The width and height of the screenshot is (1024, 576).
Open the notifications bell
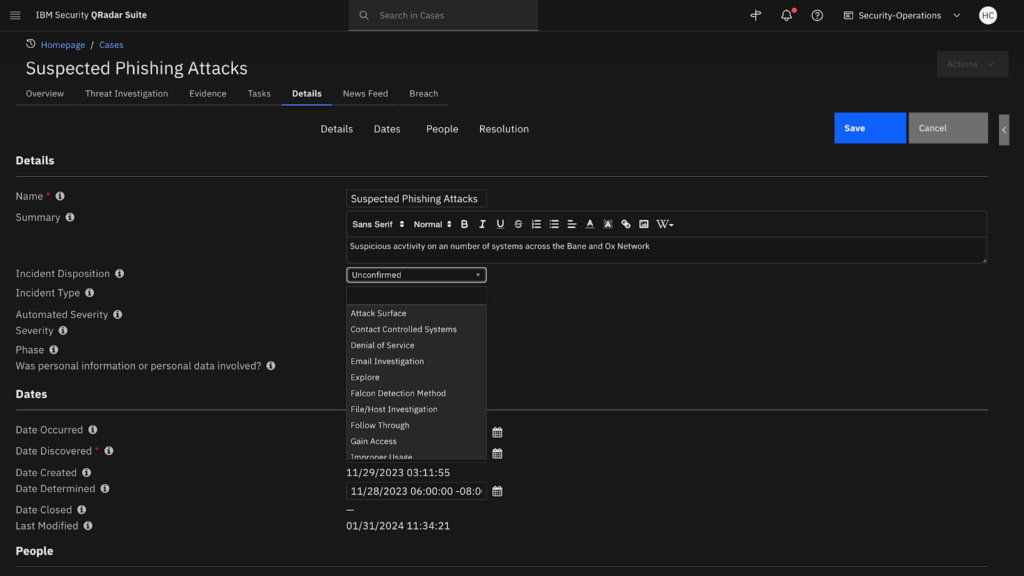coord(786,16)
